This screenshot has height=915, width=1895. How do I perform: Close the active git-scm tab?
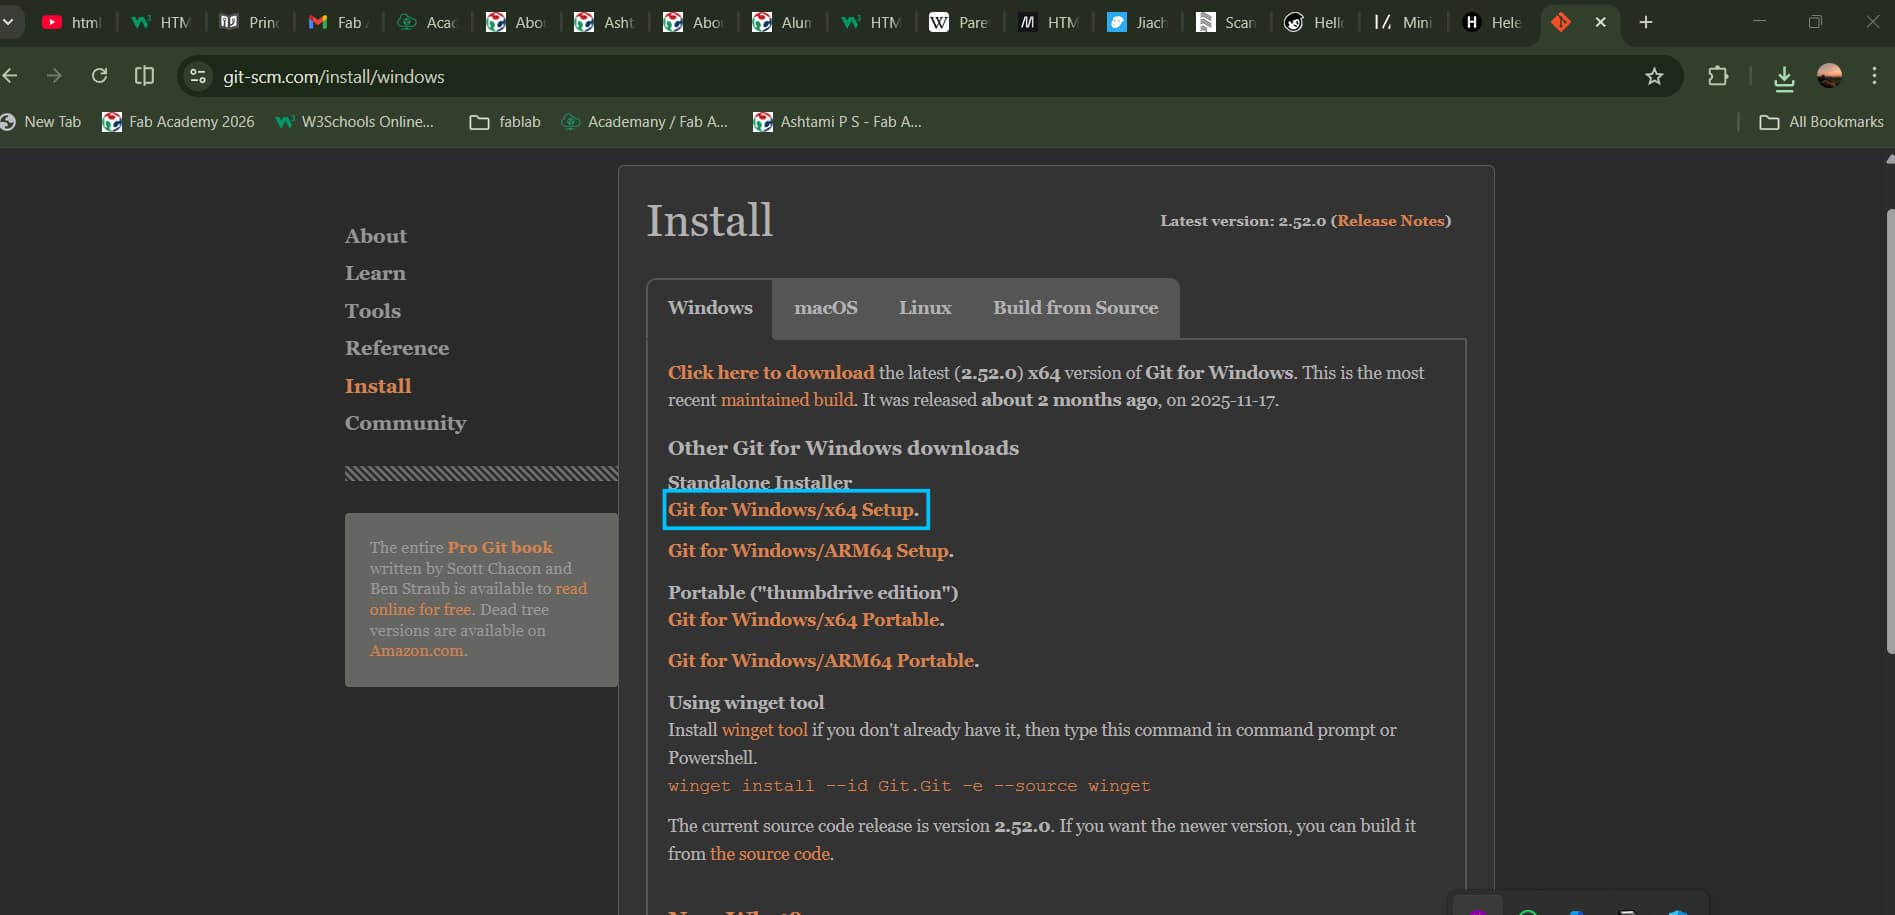pyautogui.click(x=1600, y=22)
